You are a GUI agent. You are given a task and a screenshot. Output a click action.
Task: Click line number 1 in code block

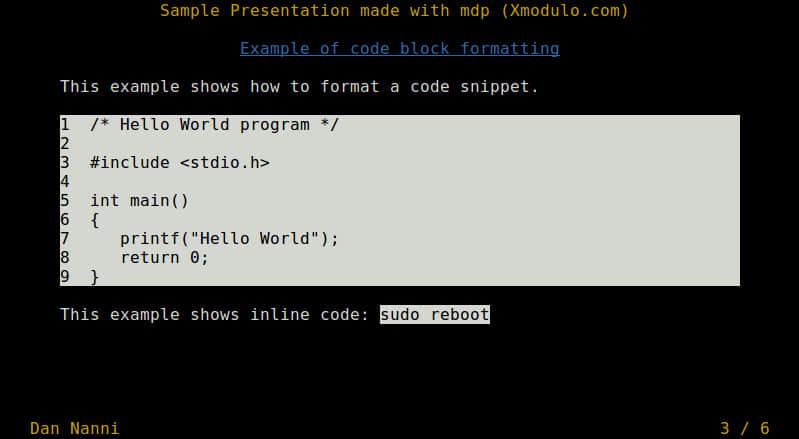click(x=65, y=125)
